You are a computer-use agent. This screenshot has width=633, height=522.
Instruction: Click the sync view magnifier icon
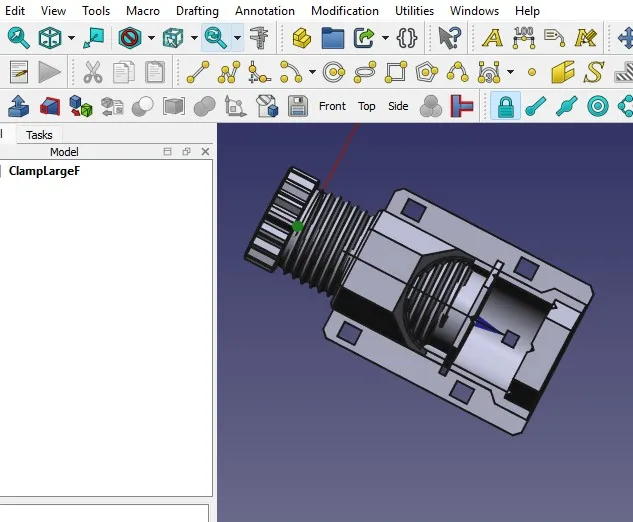click(x=216, y=38)
